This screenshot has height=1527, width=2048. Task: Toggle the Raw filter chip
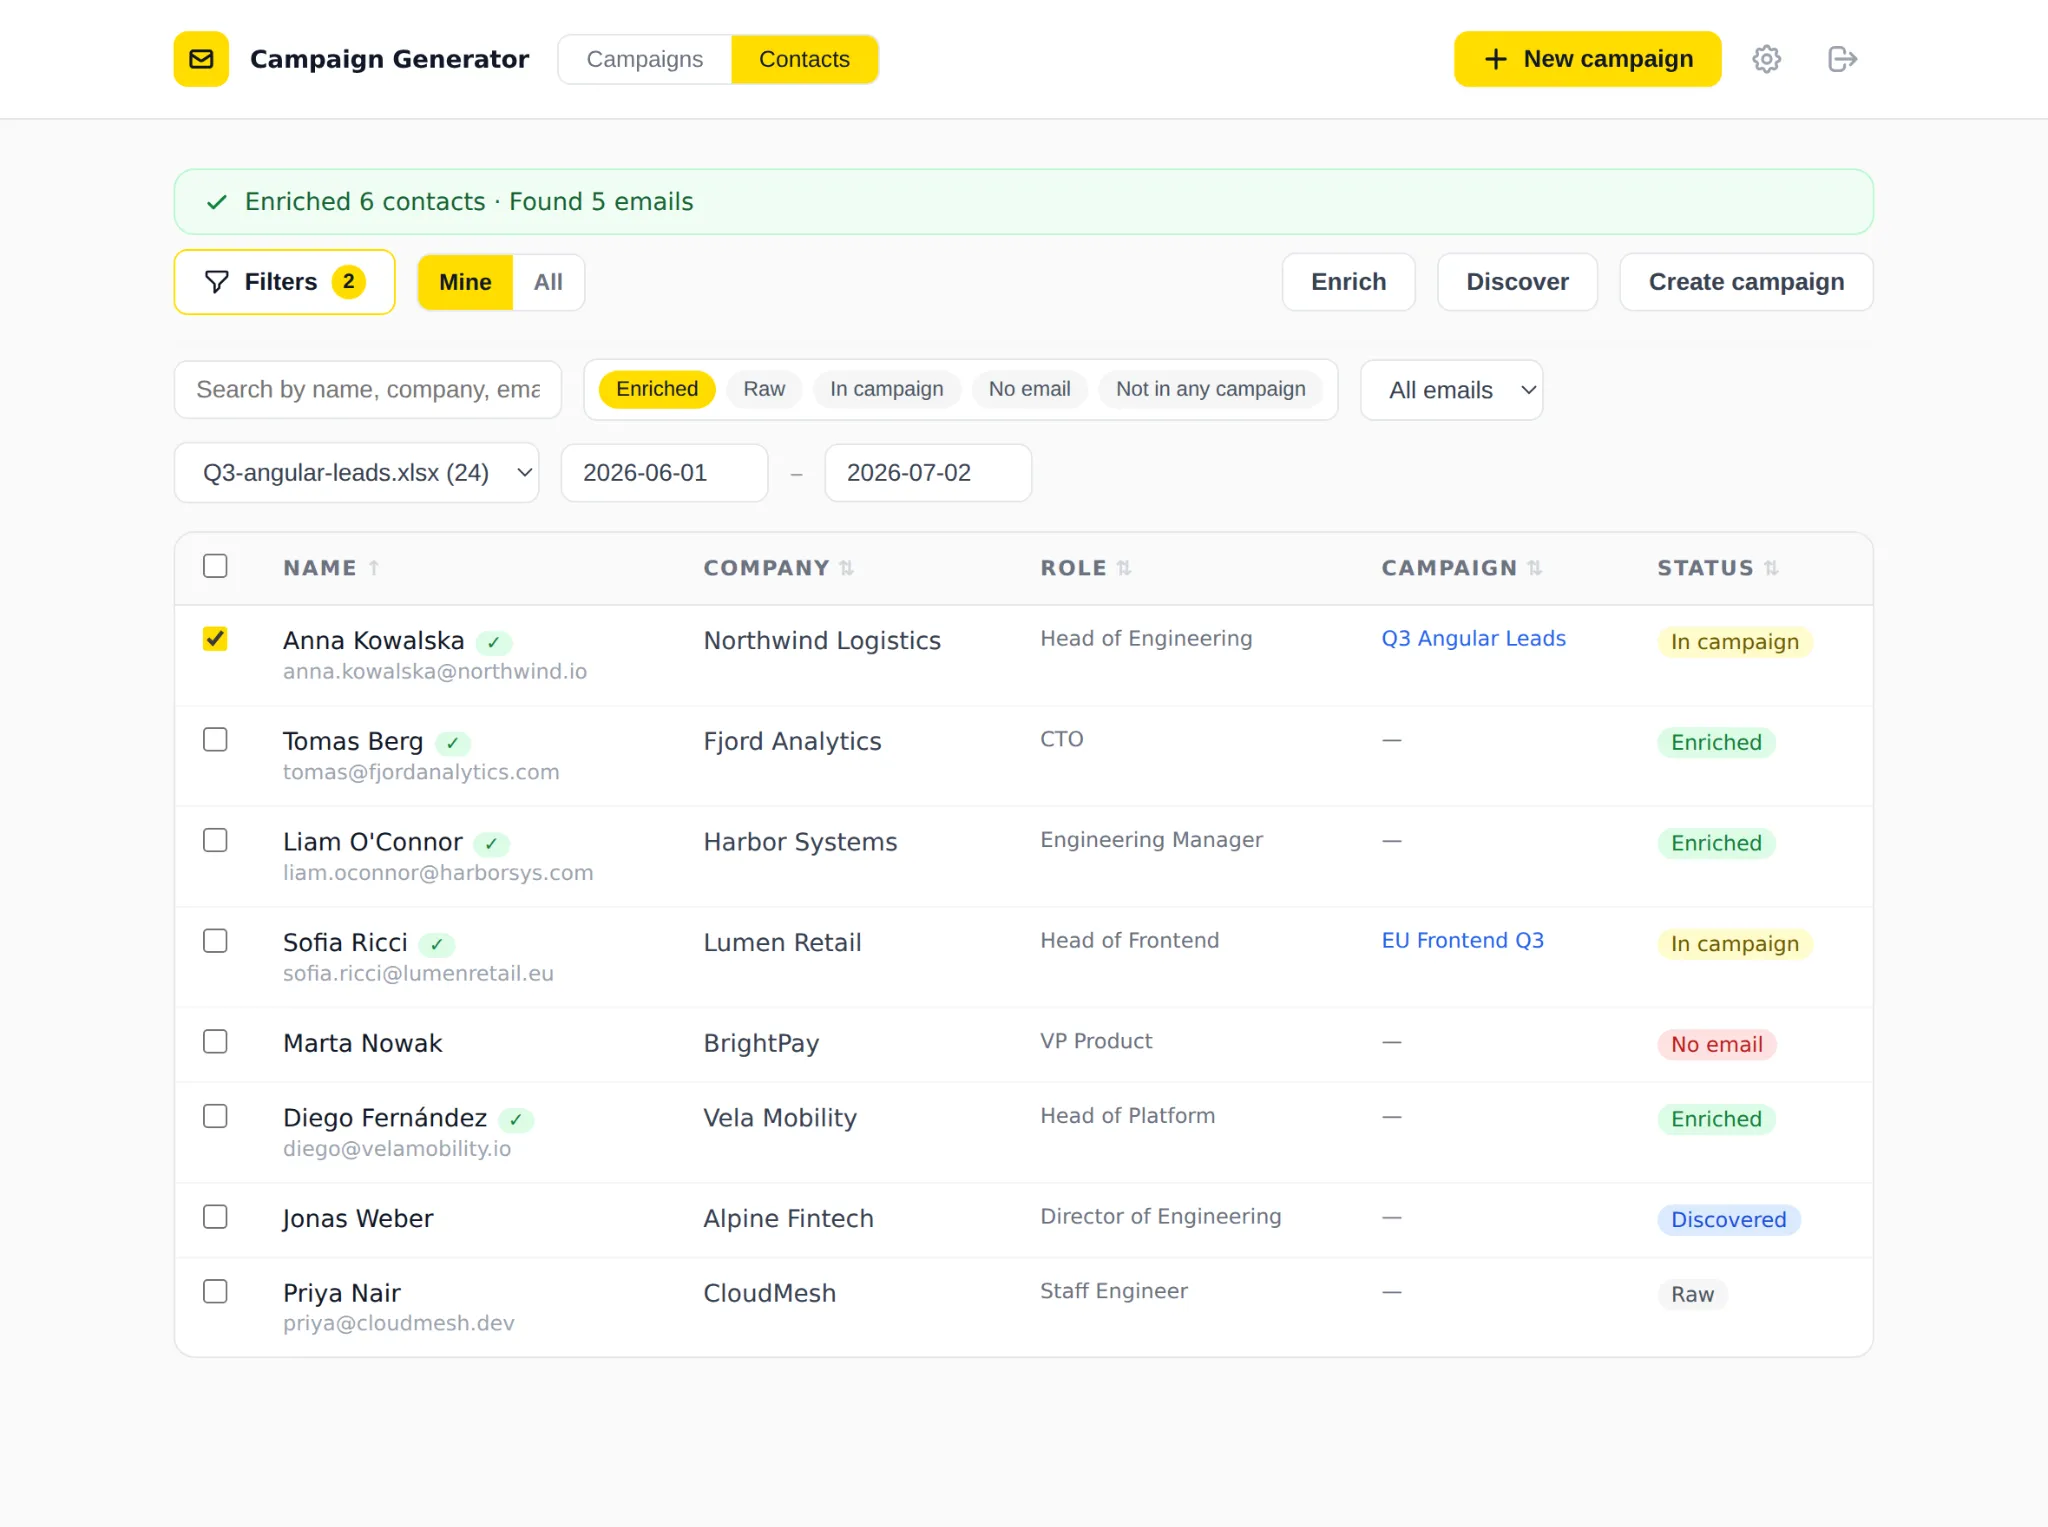click(x=764, y=389)
